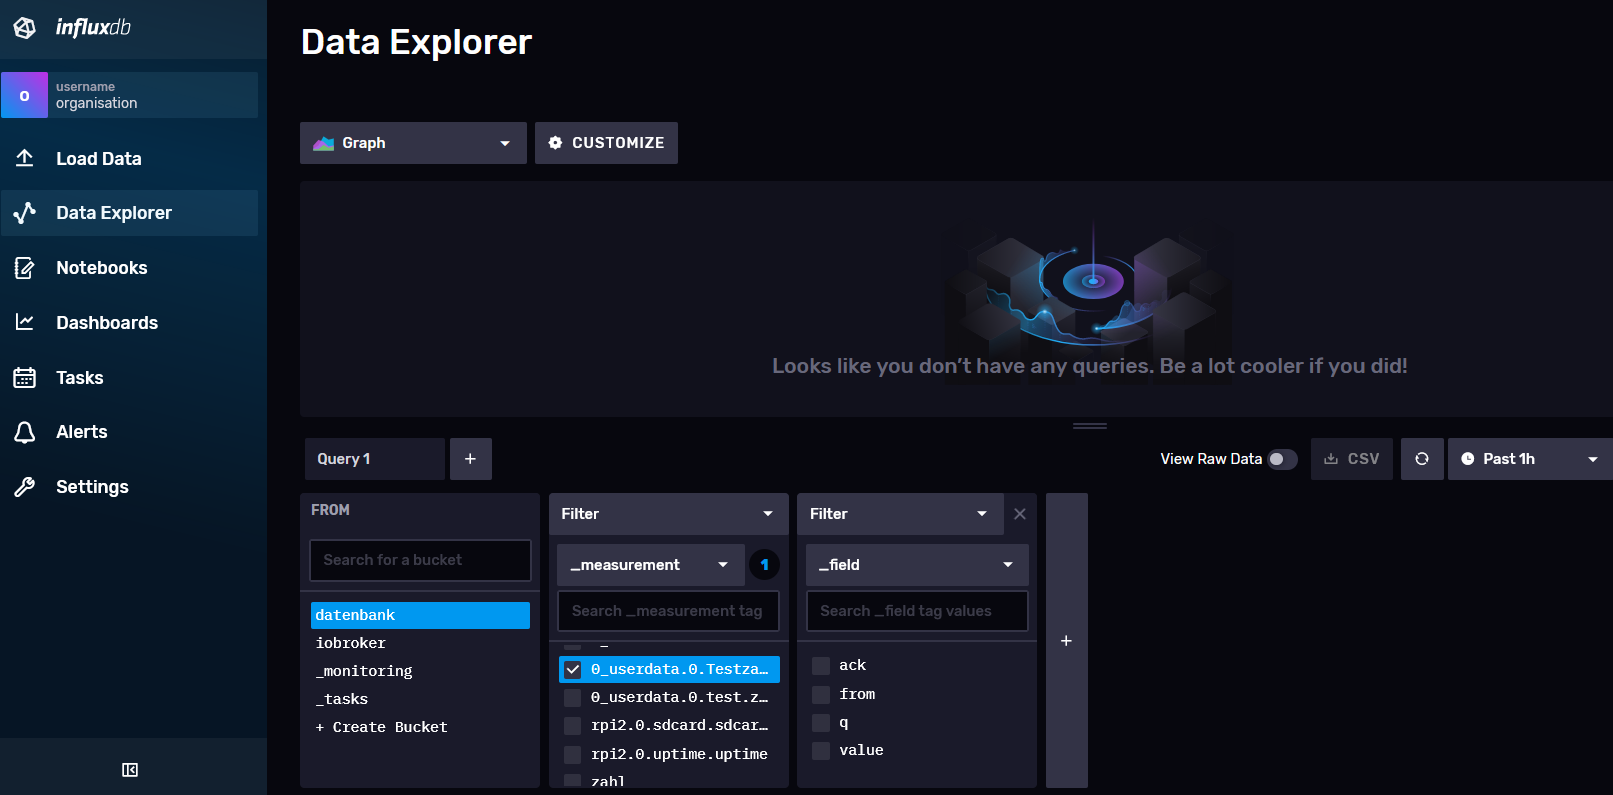Click the Tasks calendar icon

pos(25,377)
